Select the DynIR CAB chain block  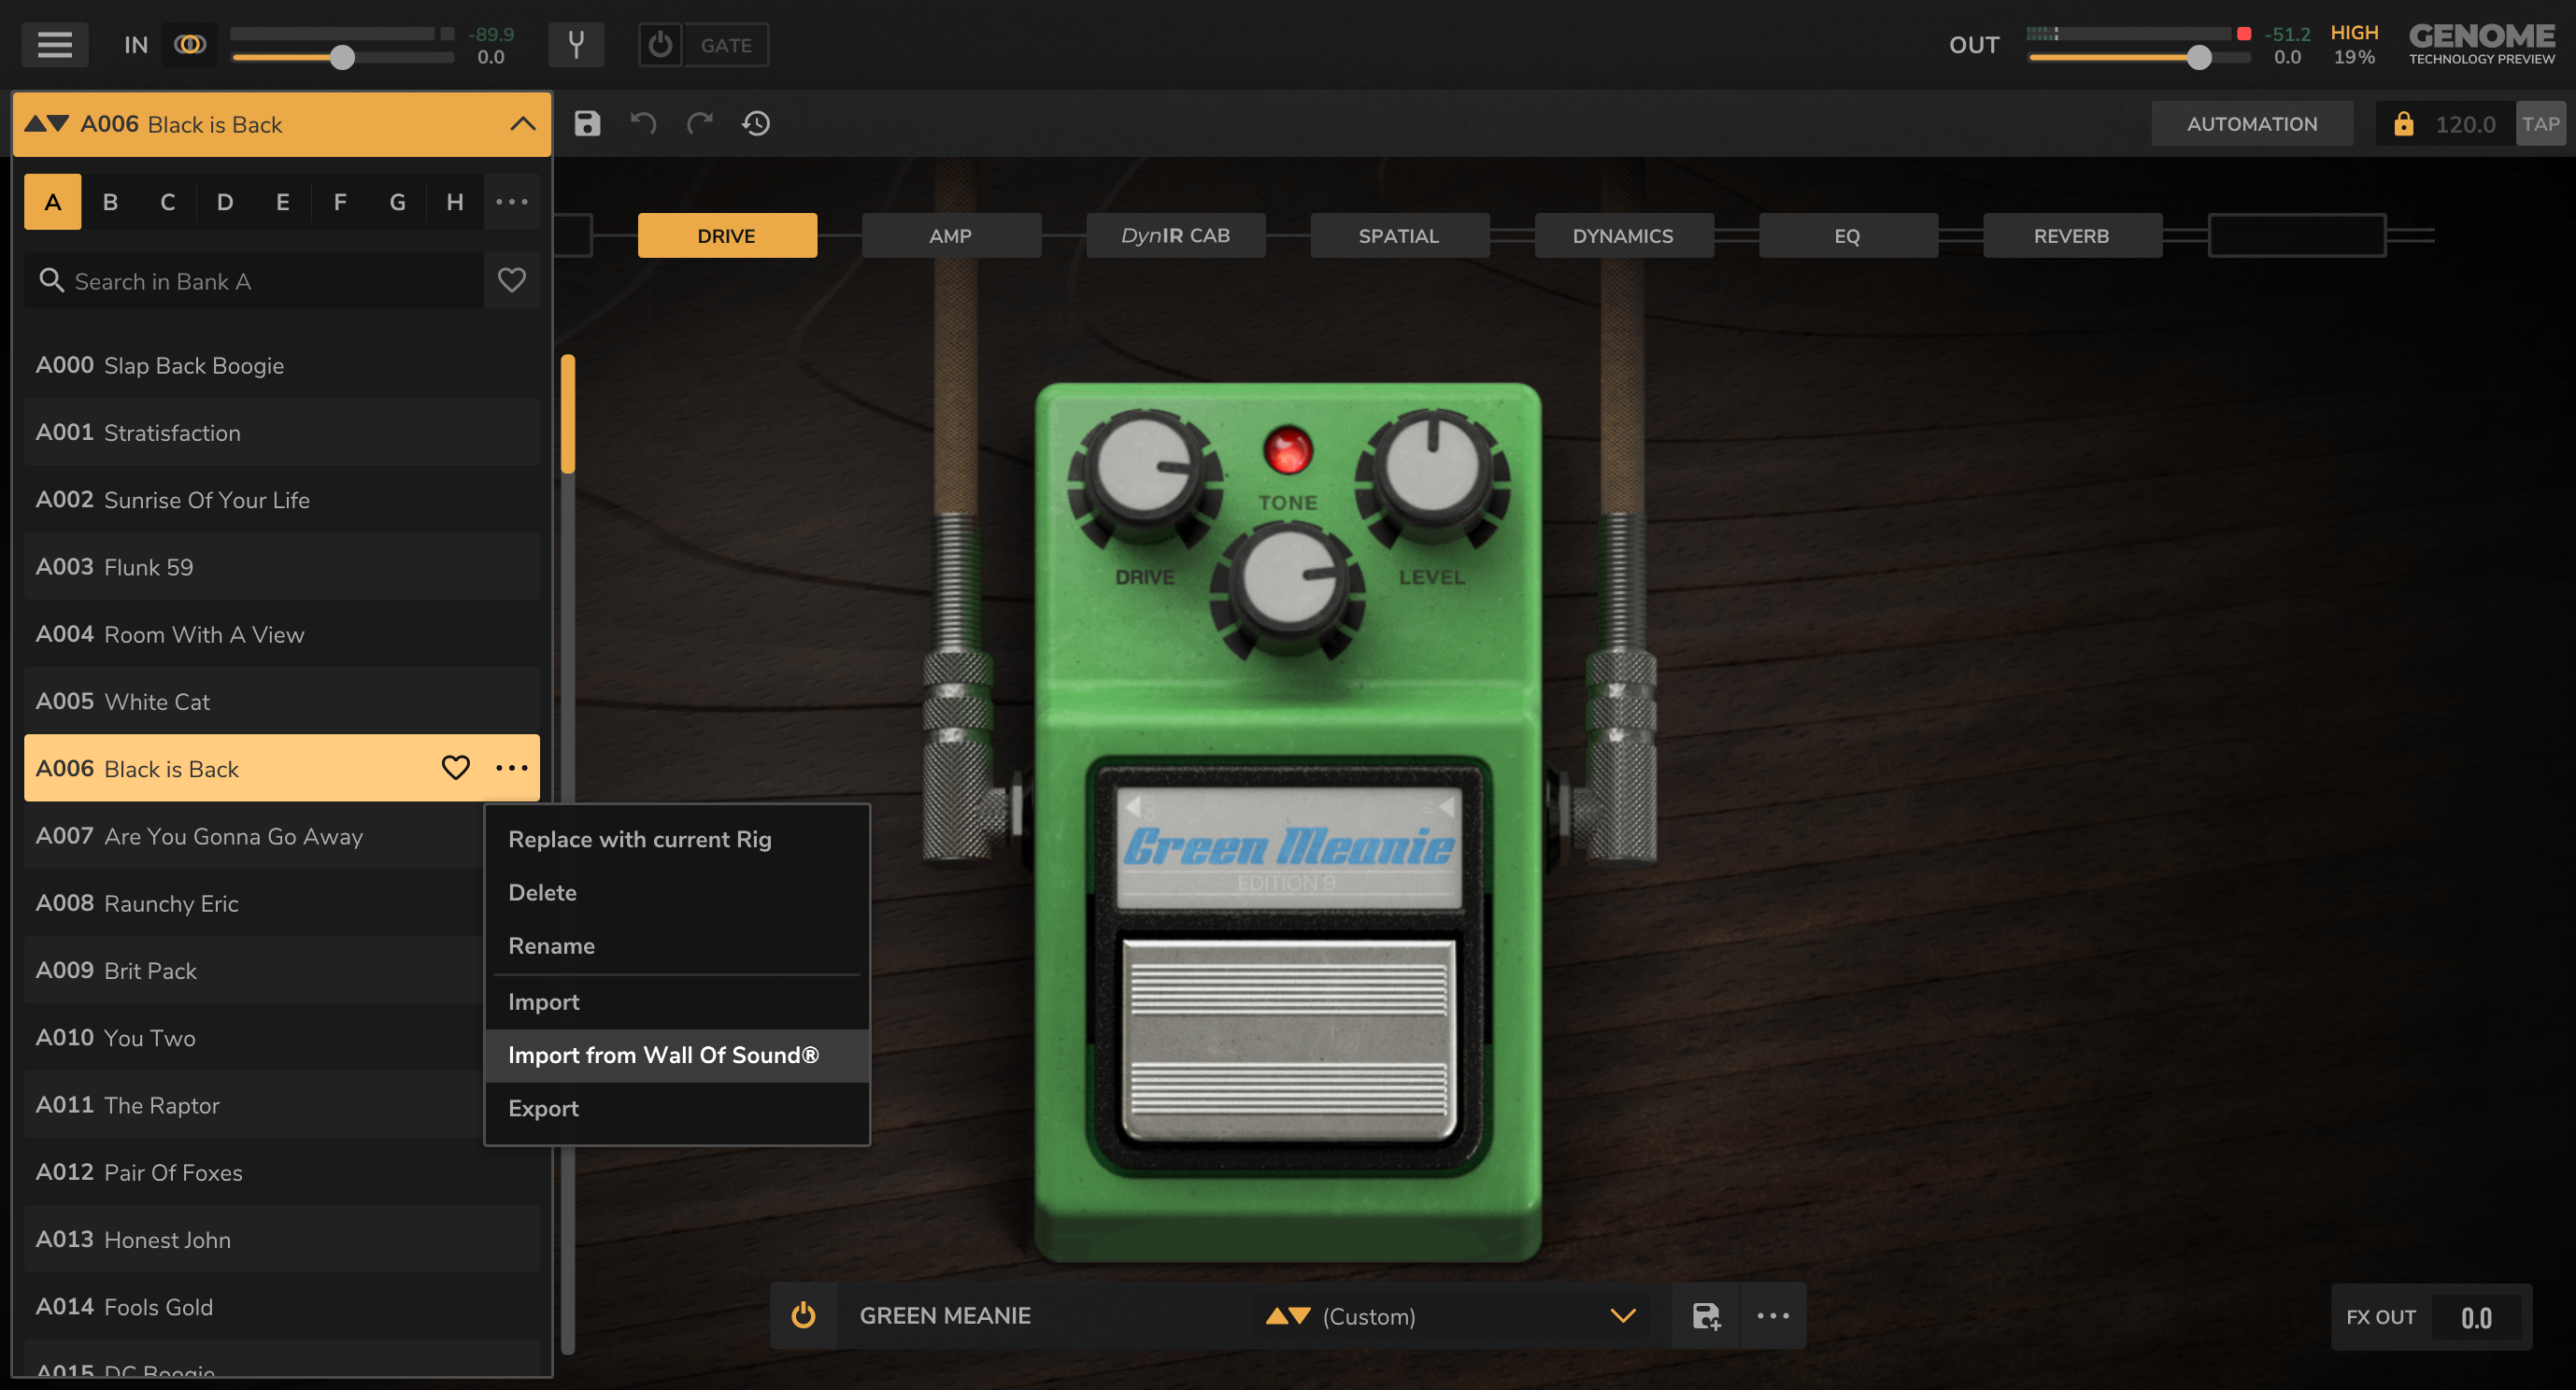1175,236
